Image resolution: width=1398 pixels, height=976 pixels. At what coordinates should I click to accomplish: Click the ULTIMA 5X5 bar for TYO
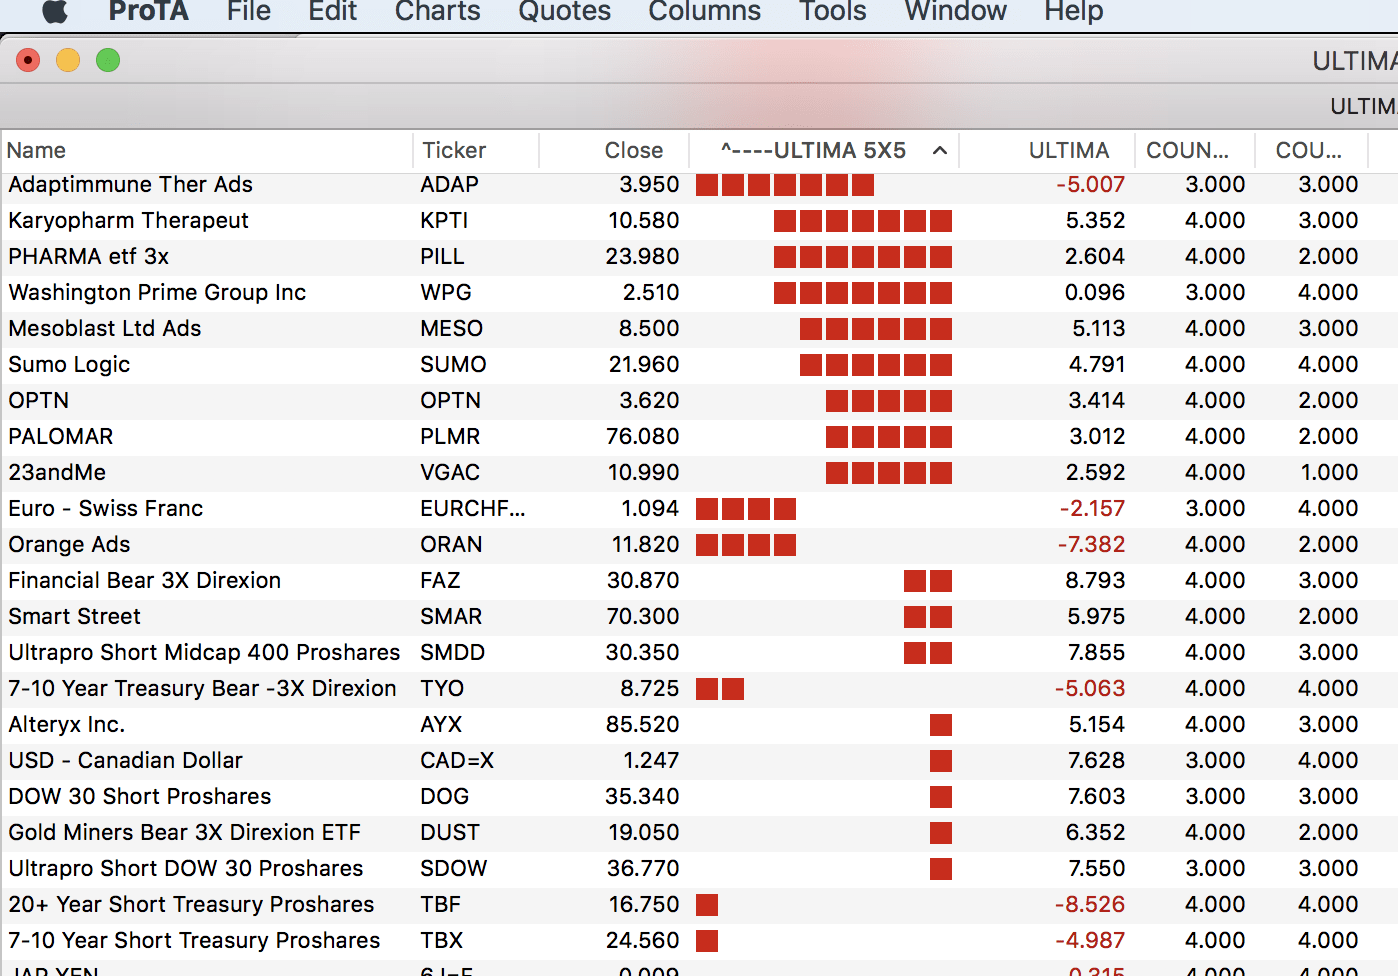click(720, 689)
